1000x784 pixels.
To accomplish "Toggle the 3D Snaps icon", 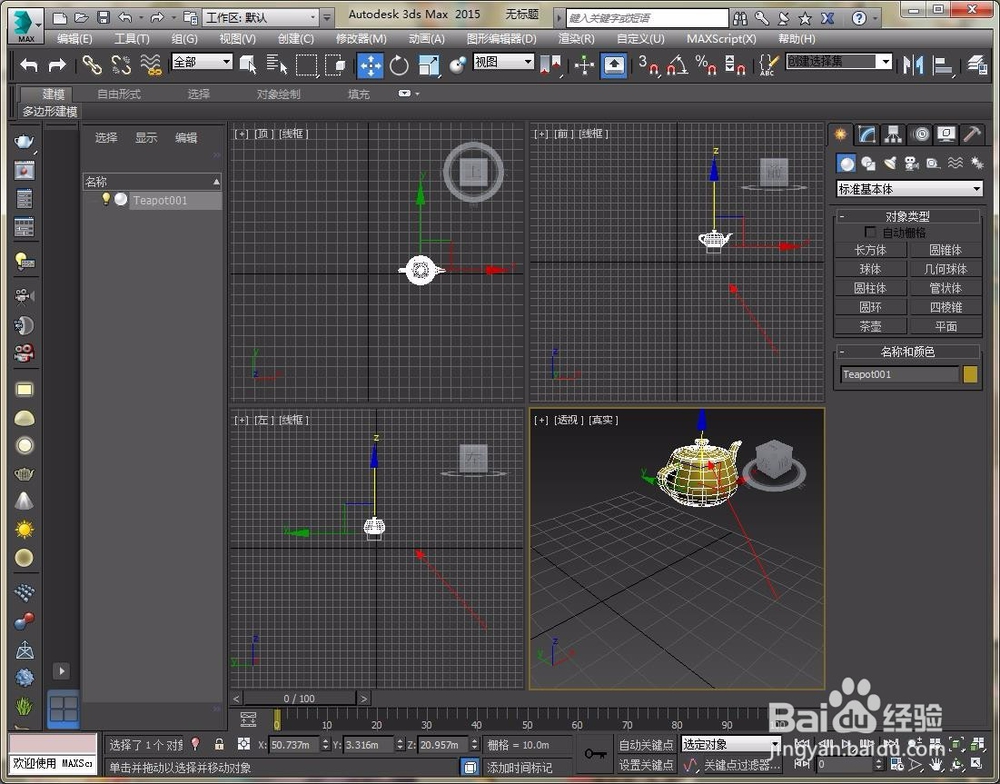I will (x=648, y=65).
